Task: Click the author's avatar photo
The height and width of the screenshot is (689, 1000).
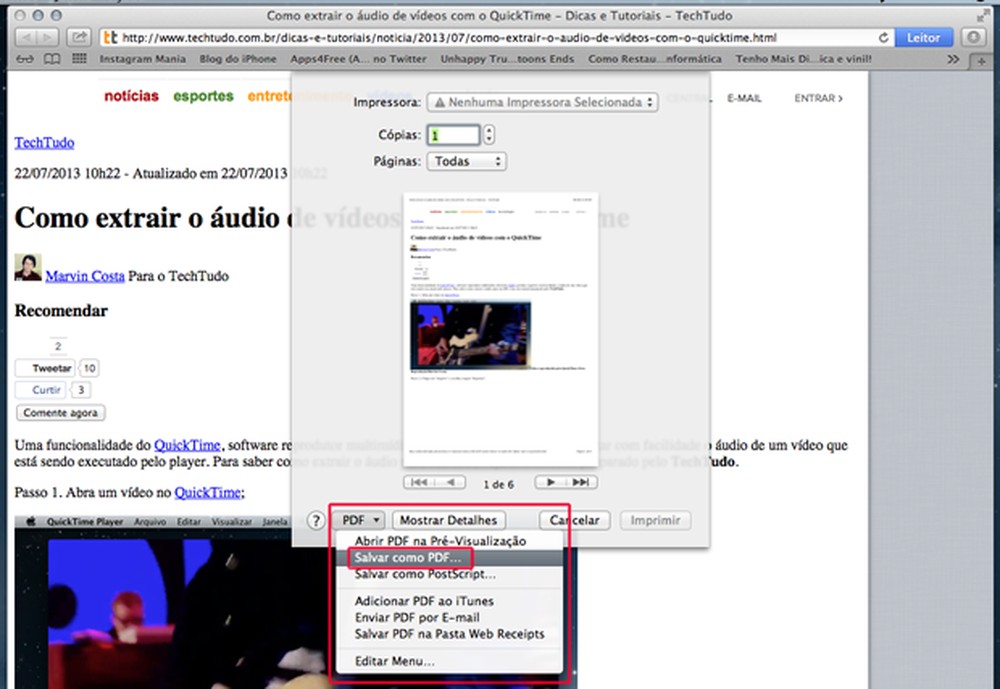Action: tap(28, 267)
